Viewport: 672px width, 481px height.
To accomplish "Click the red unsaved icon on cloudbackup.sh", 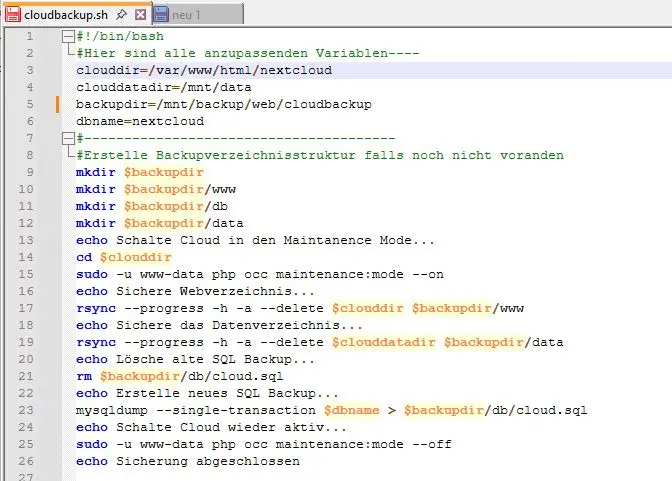I will 12,15.
